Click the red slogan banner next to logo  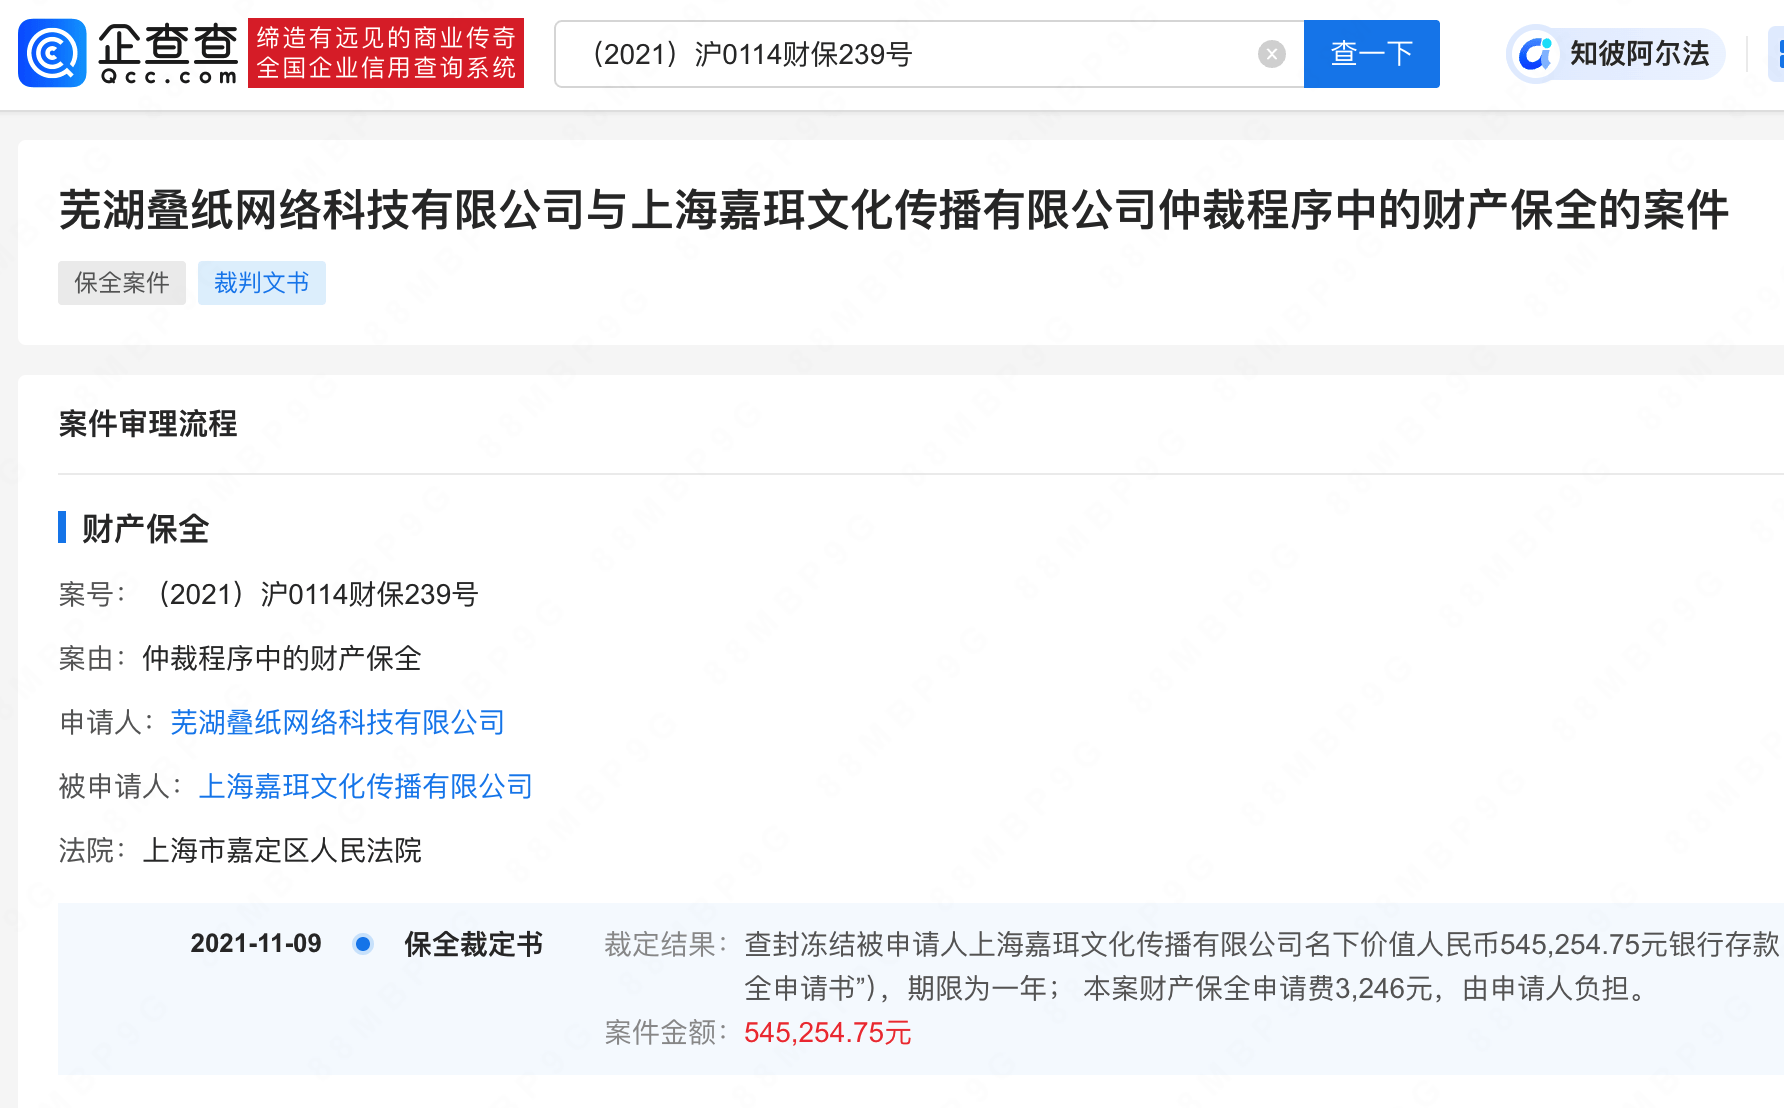(386, 53)
